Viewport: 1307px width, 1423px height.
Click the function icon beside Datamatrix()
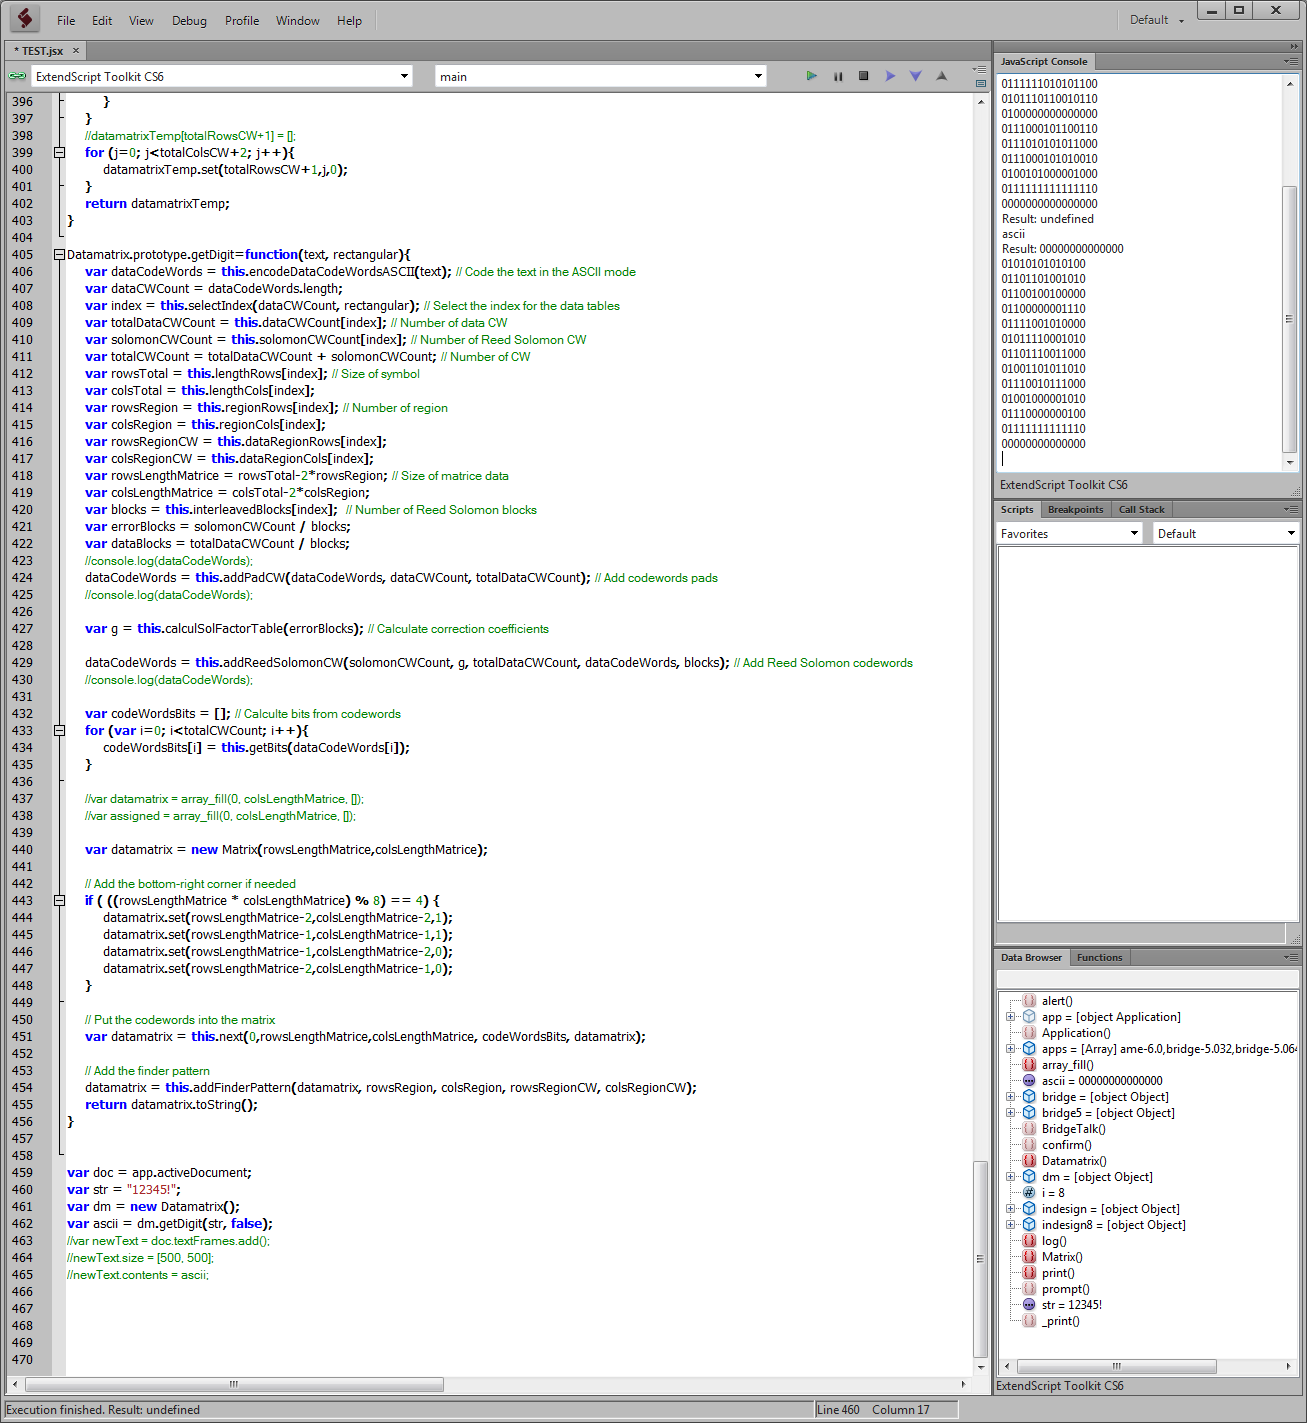(1029, 1161)
